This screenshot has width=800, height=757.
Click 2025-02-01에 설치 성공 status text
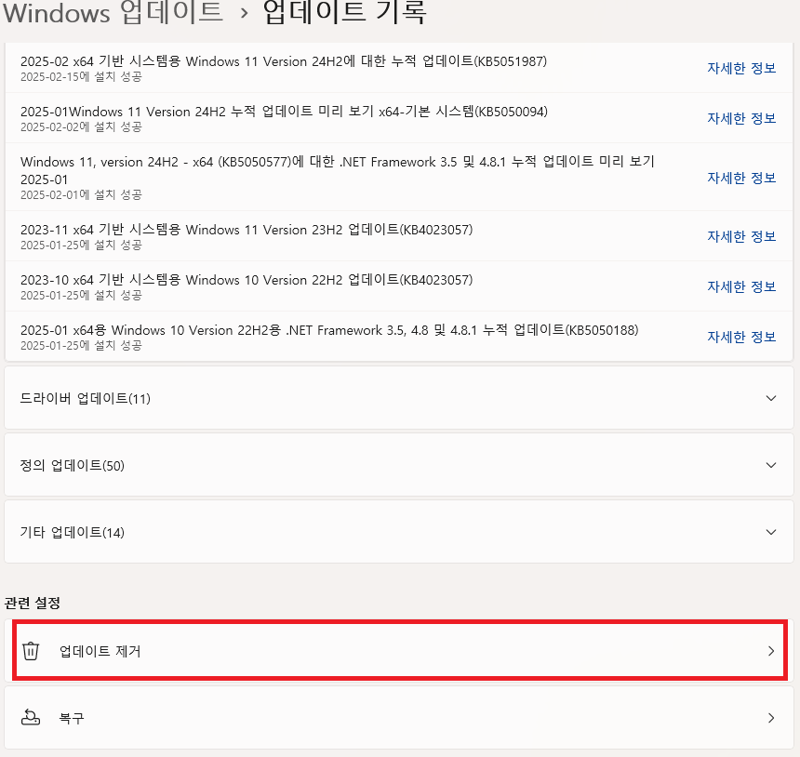[x=81, y=194]
